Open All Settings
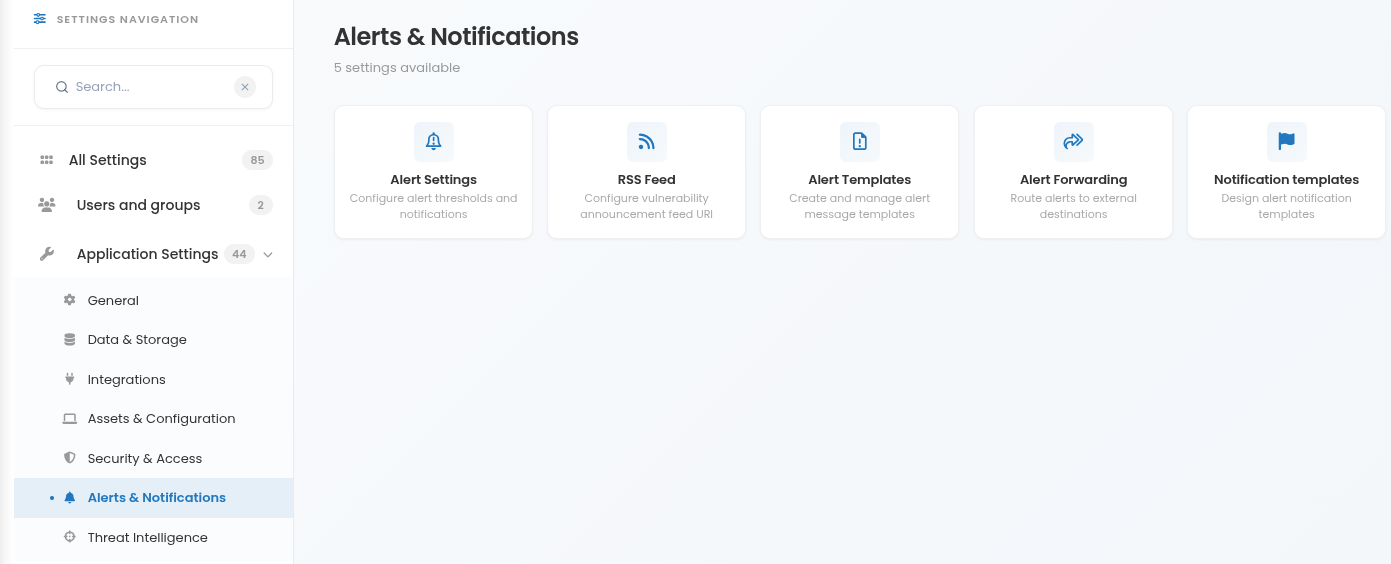1391x564 pixels. point(107,160)
